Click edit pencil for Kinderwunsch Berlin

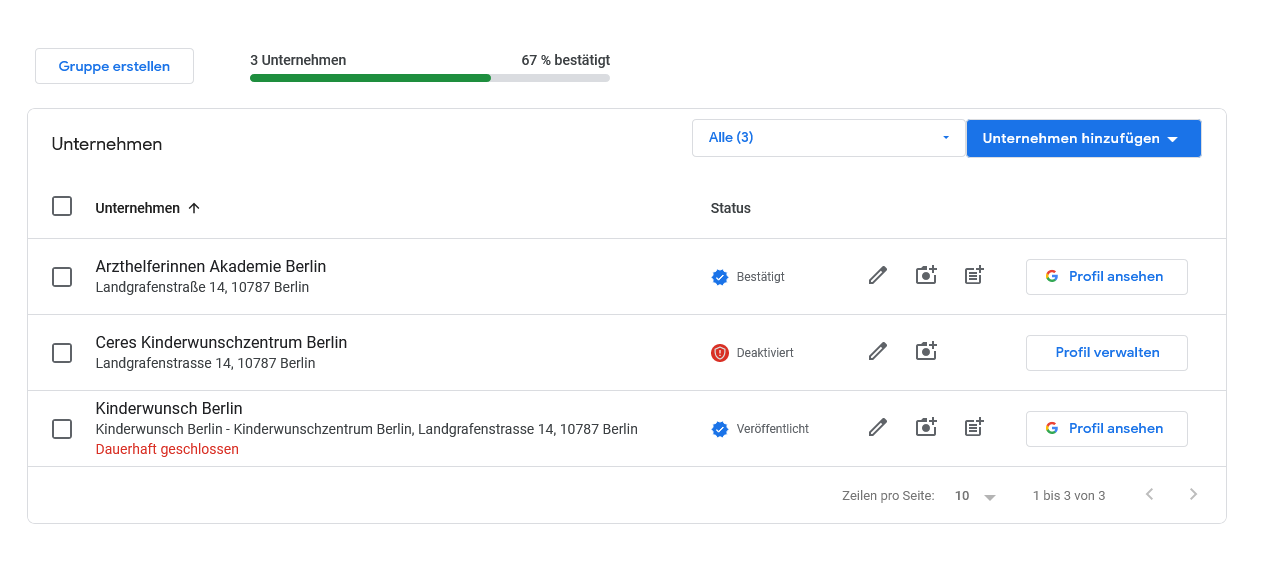[878, 428]
